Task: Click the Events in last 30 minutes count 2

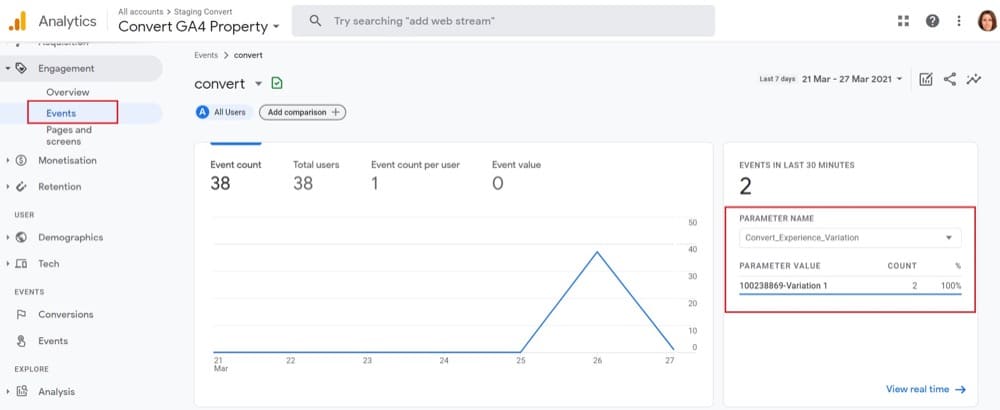Action: [x=745, y=186]
